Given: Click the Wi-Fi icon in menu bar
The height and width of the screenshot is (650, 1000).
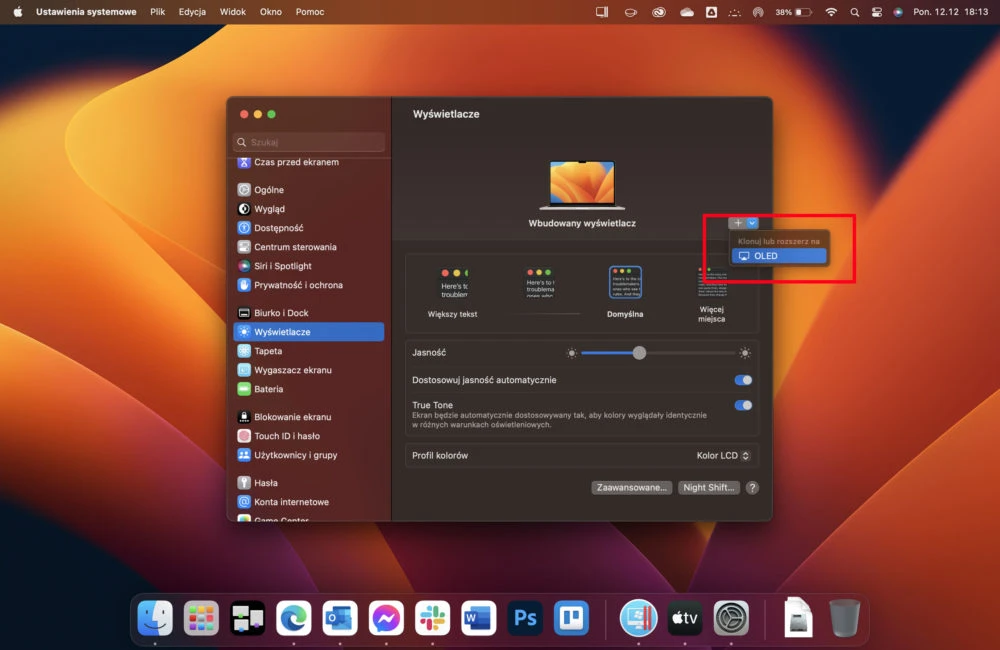Looking at the screenshot, I should click(831, 11).
